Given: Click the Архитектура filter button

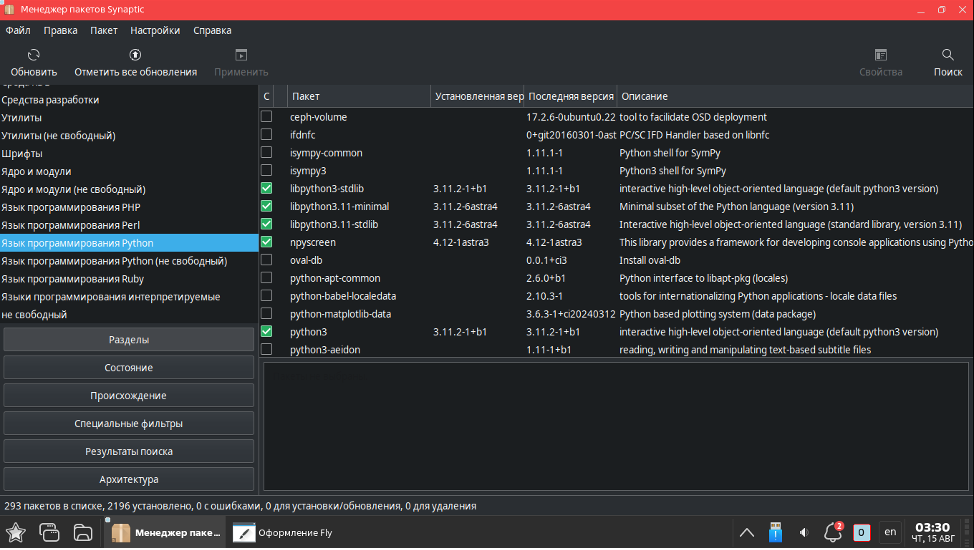Looking at the screenshot, I should tap(128, 479).
